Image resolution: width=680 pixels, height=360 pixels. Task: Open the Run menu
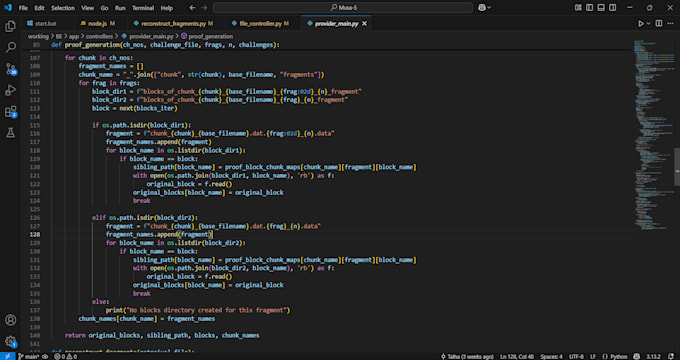[x=120, y=8]
